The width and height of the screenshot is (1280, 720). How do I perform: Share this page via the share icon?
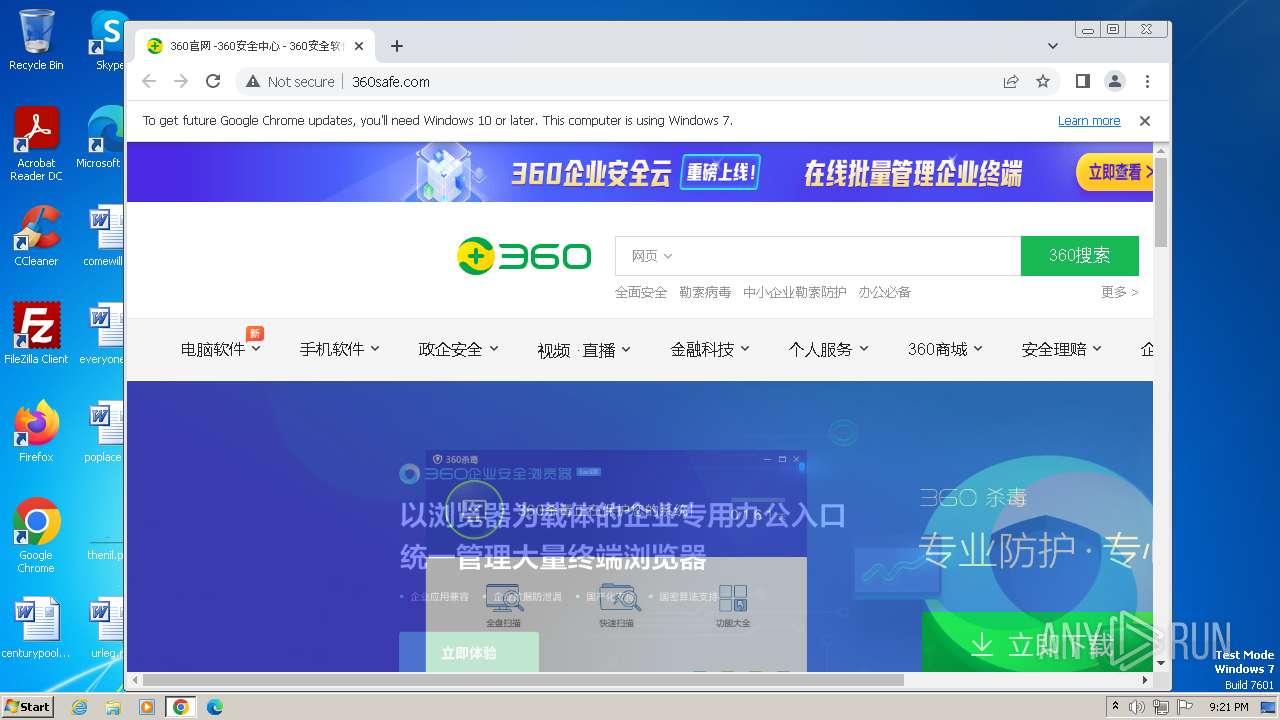click(x=1011, y=81)
